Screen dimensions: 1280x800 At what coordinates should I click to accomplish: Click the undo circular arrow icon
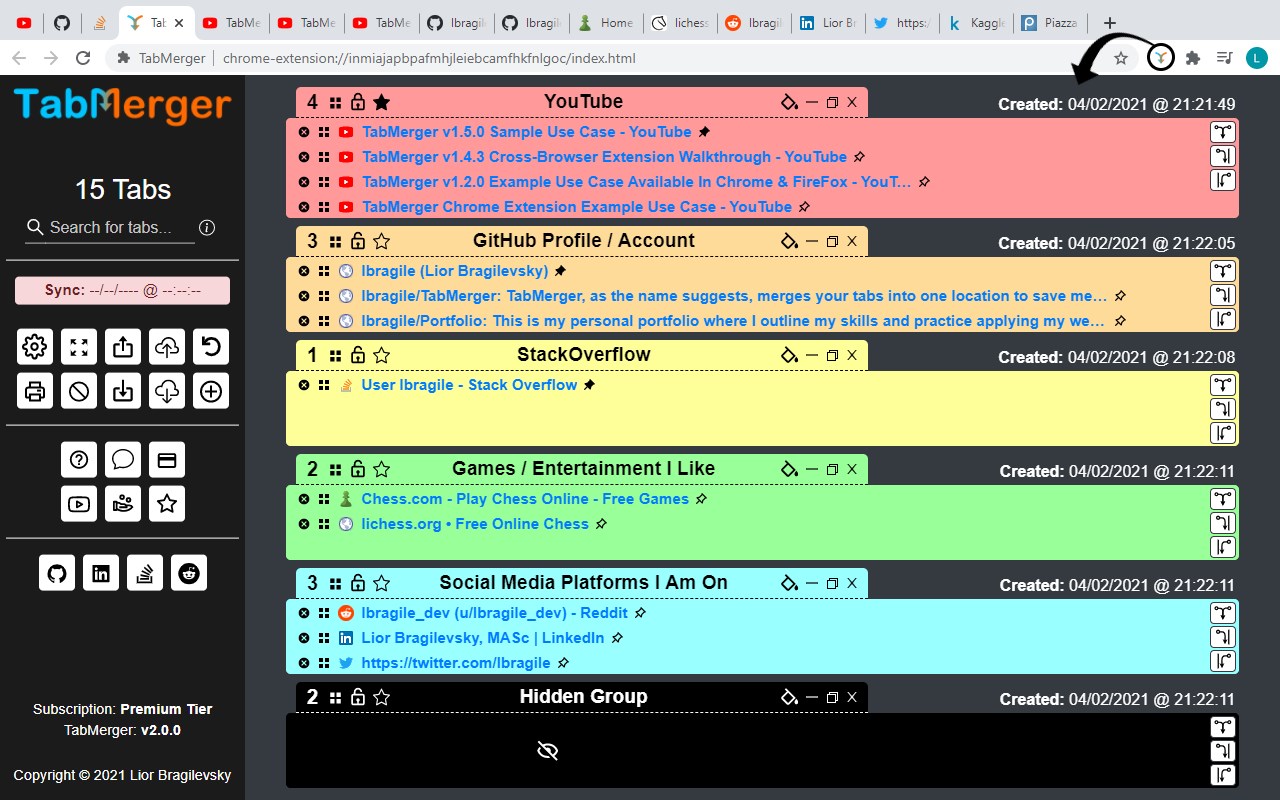[211, 347]
